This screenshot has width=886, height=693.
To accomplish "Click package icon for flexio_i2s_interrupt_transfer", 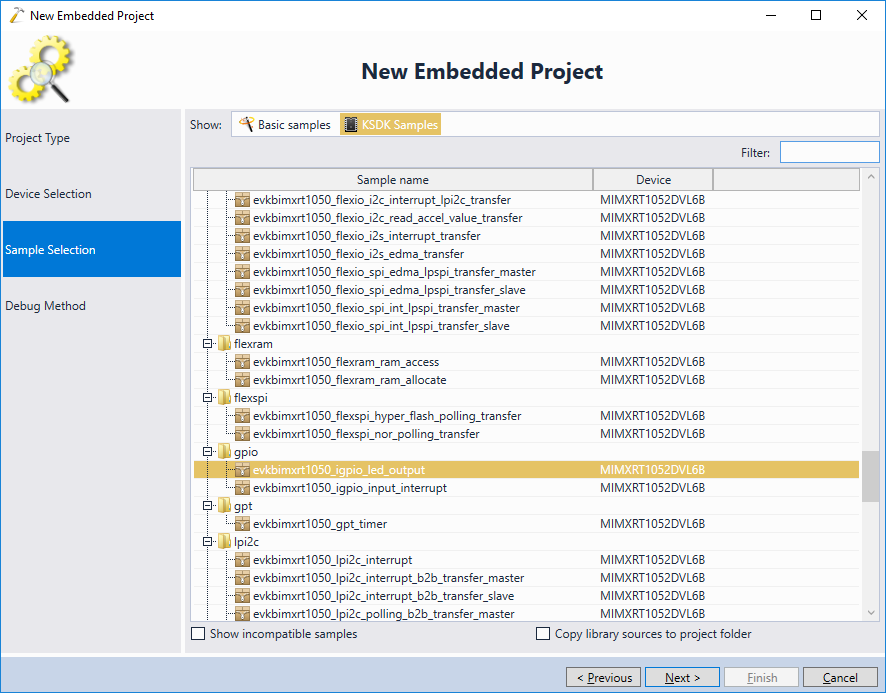I will point(242,236).
